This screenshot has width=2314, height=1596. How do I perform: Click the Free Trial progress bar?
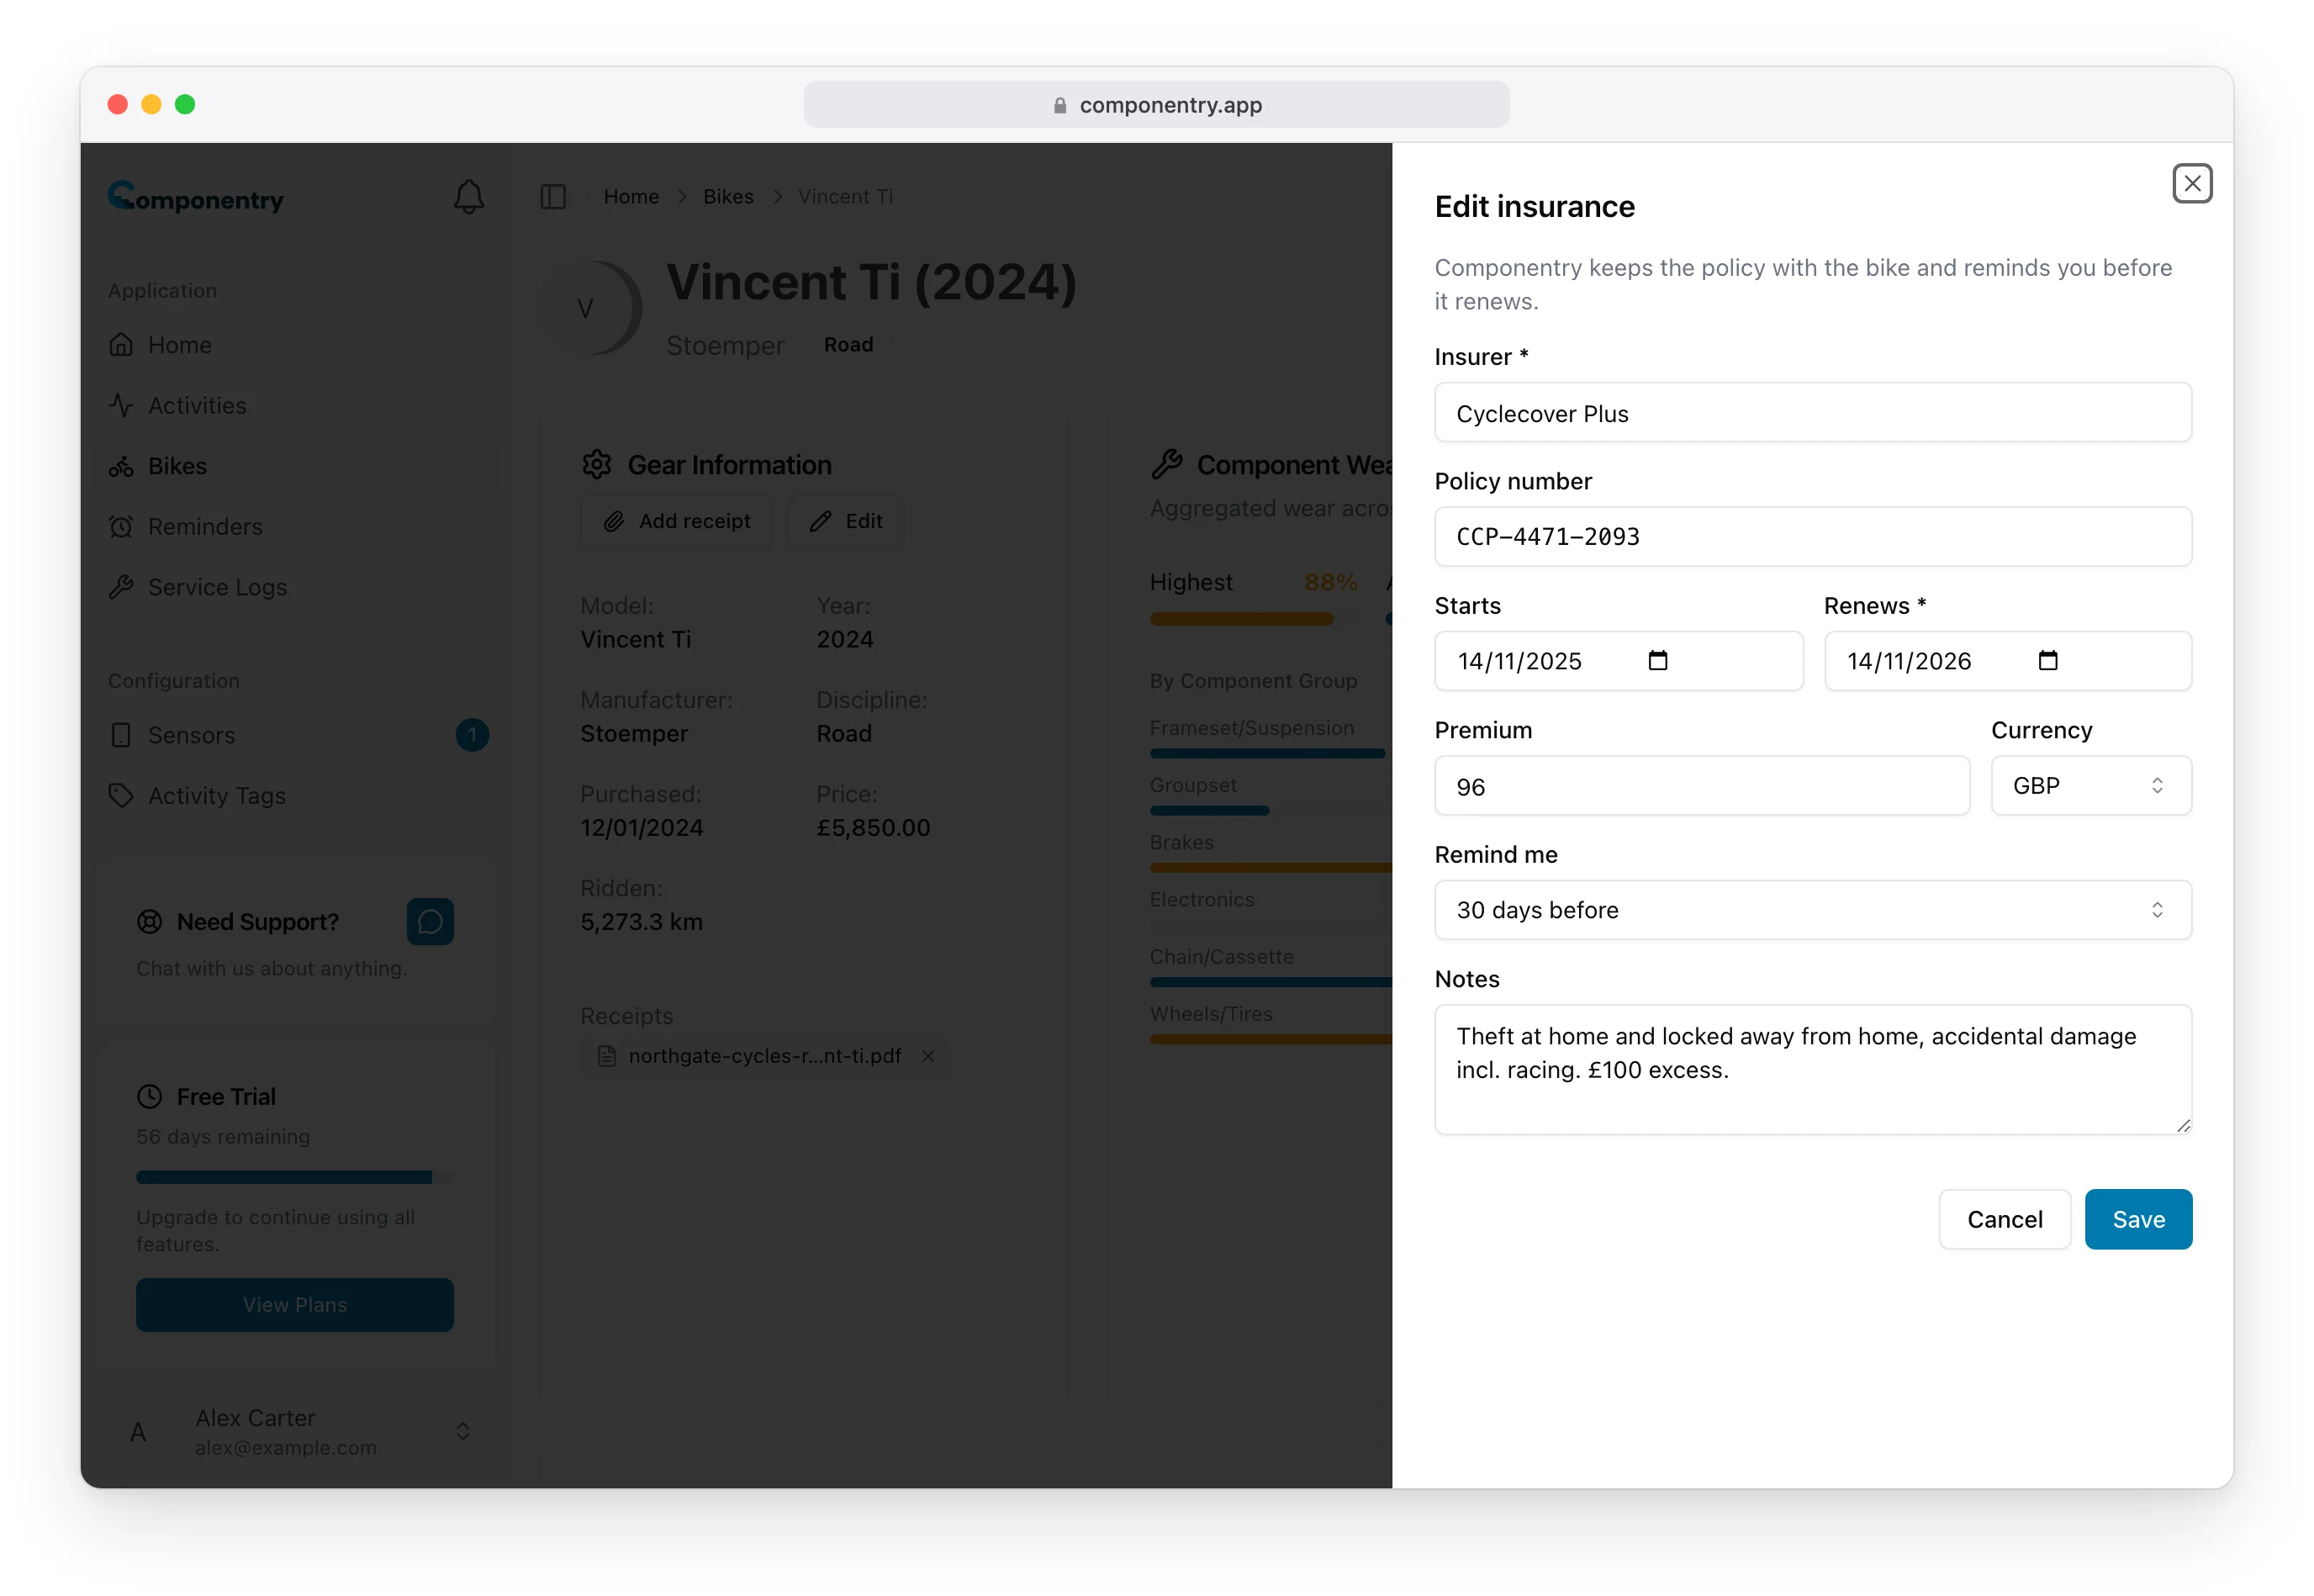pyautogui.click(x=295, y=1178)
